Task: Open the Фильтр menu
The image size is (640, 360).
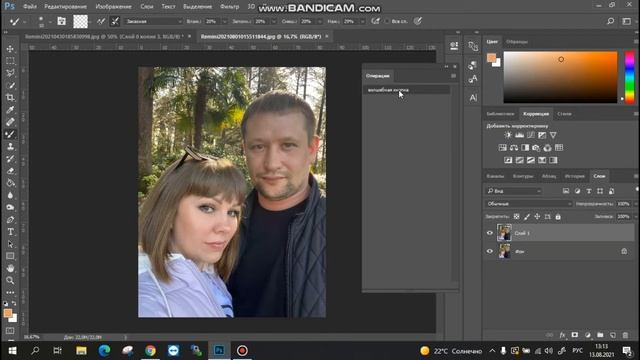Action: pyautogui.click(x=229, y=7)
